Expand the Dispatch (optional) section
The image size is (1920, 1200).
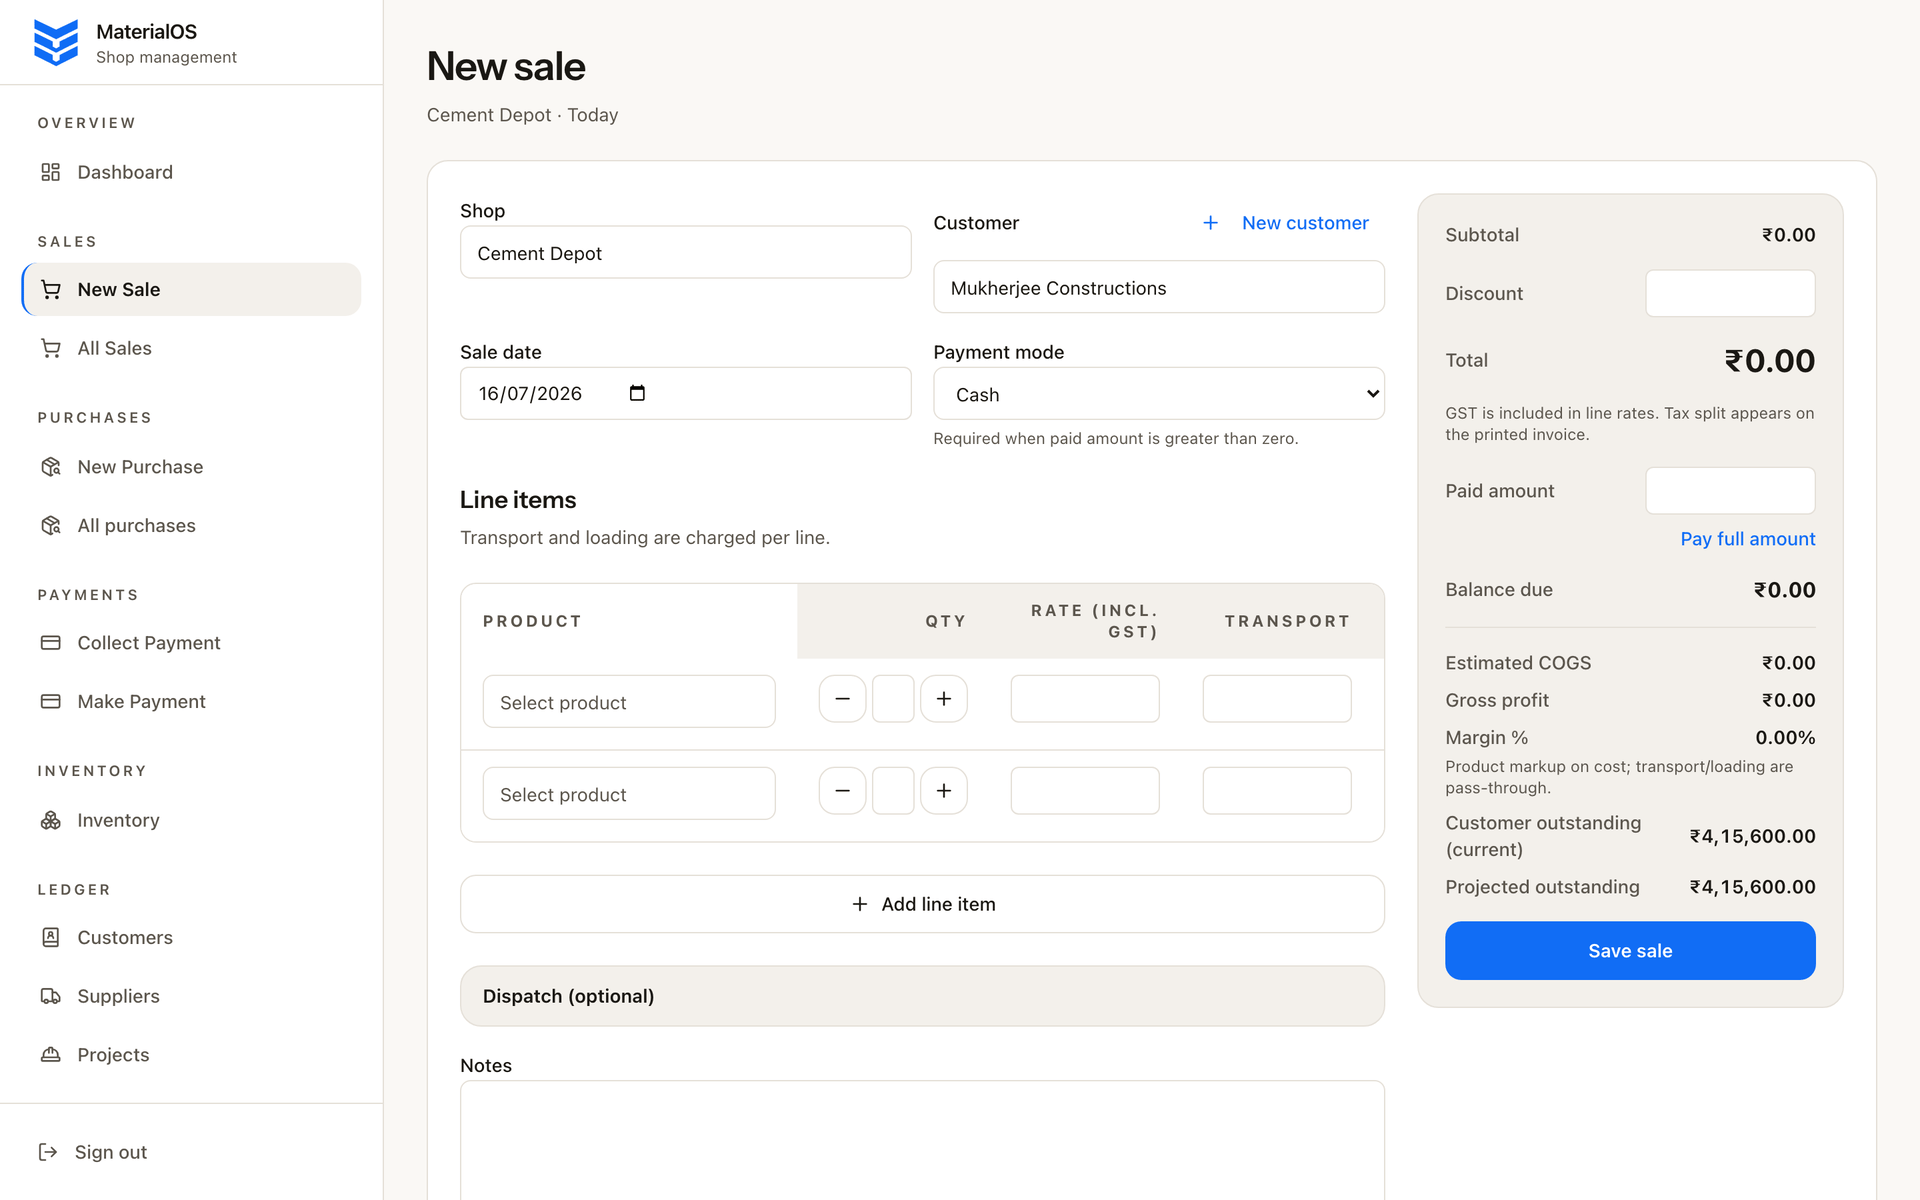coord(922,996)
